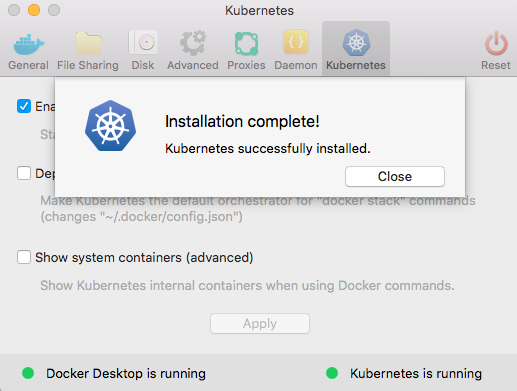Click the 'Kubernetes is running' status text

[x=416, y=373]
